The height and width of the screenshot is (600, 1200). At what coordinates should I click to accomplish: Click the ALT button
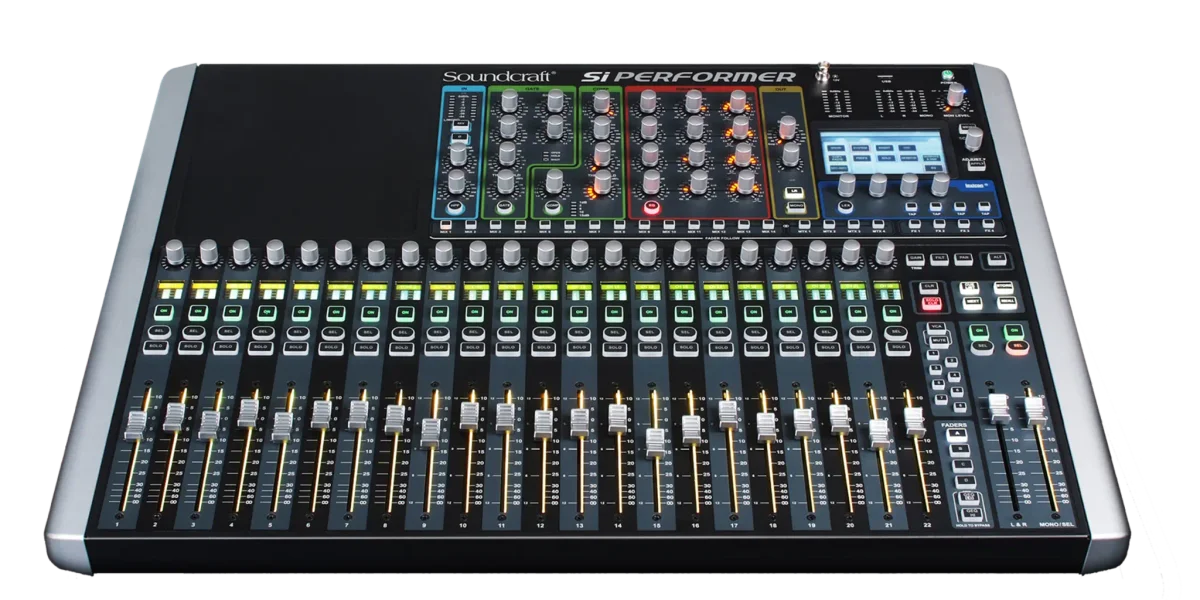(x=996, y=258)
